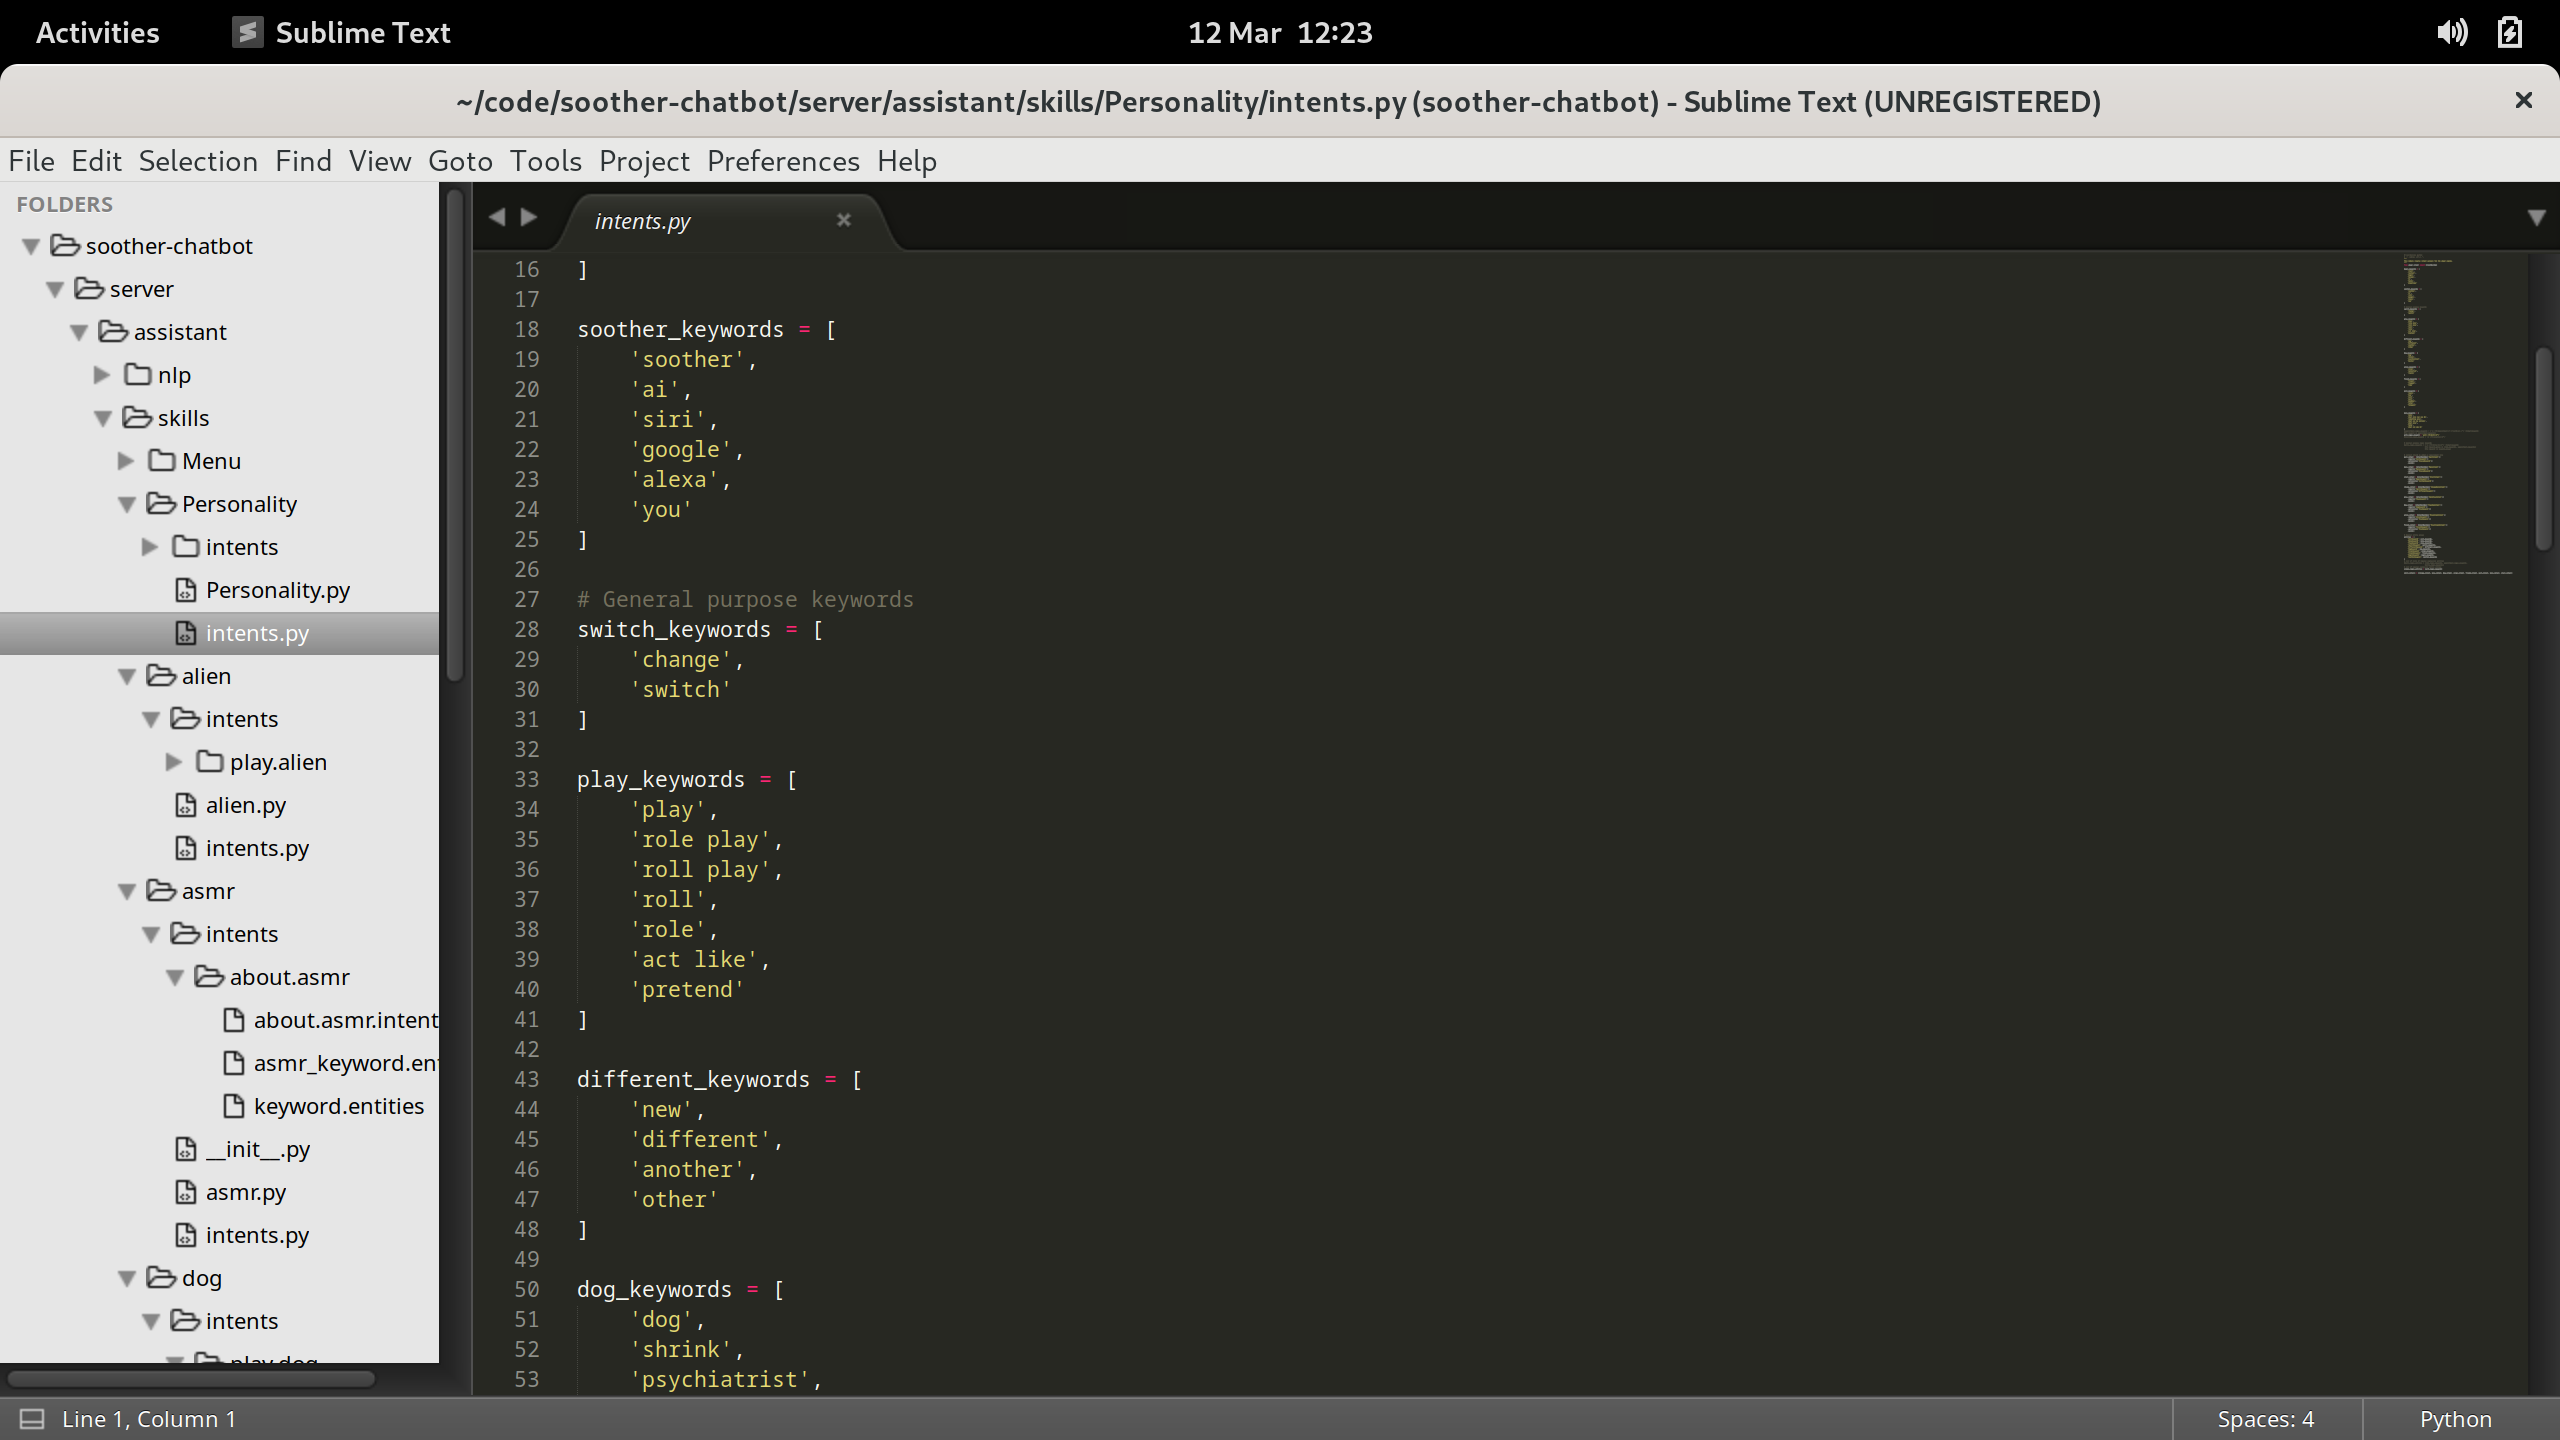Viewport: 2560px width, 1440px height.
Task: Open the Selection menu
Action: click(x=199, y=160)
